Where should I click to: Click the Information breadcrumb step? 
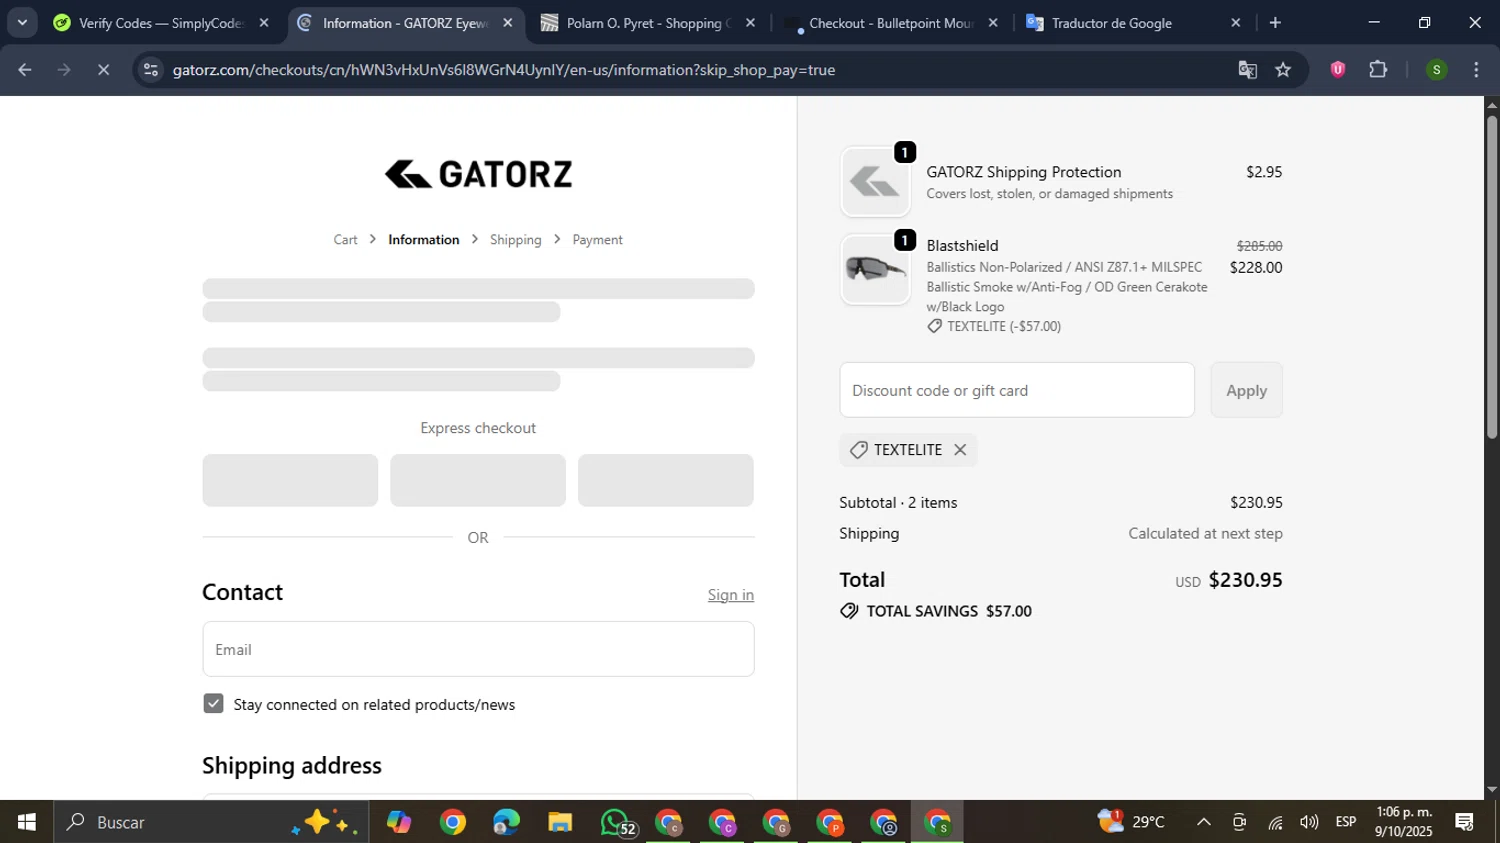tap(424, 240)
